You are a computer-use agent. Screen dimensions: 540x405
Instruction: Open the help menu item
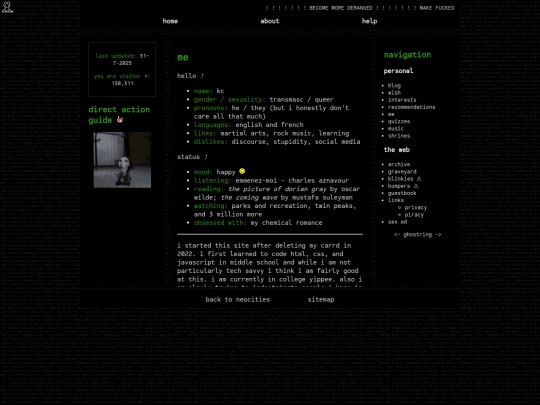(370, 21)
